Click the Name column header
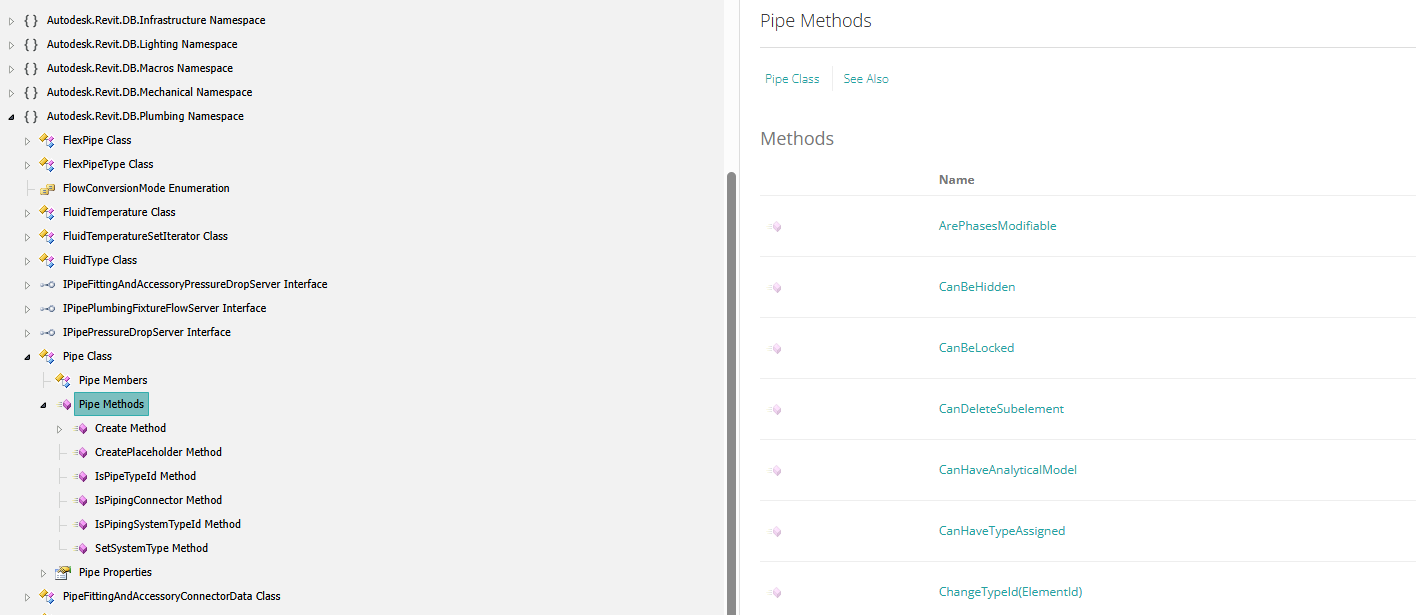This screenshot has height=615, width=1416. coord(956,180)
